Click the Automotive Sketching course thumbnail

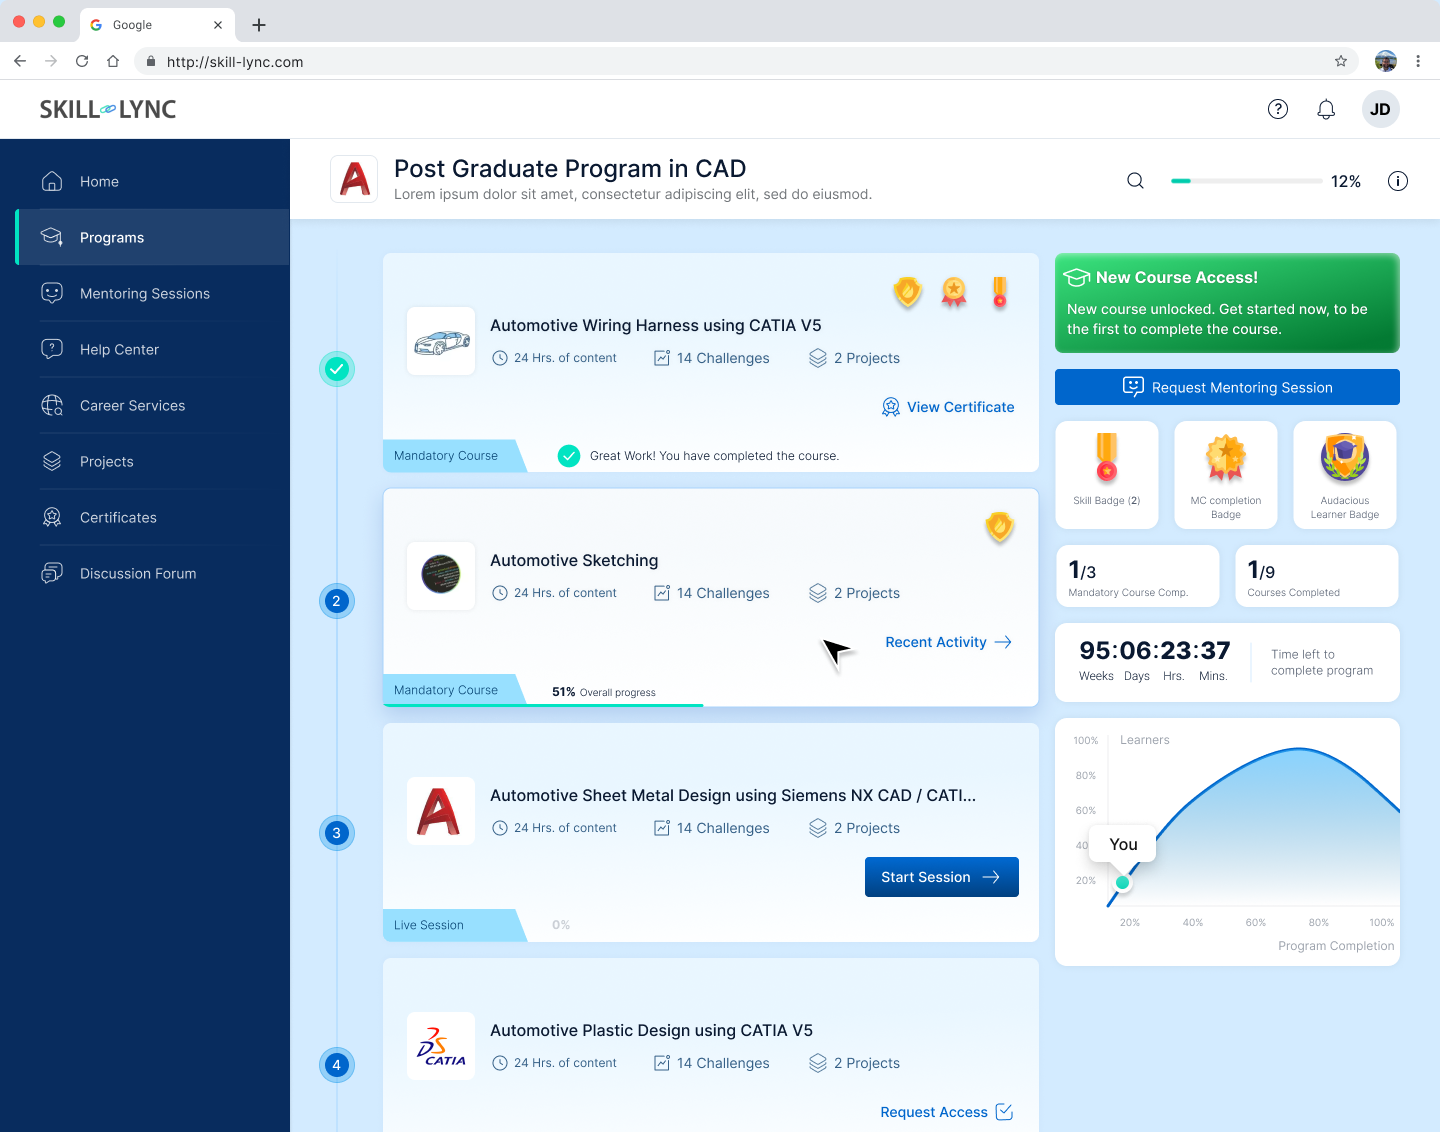[x=441, y=575]
